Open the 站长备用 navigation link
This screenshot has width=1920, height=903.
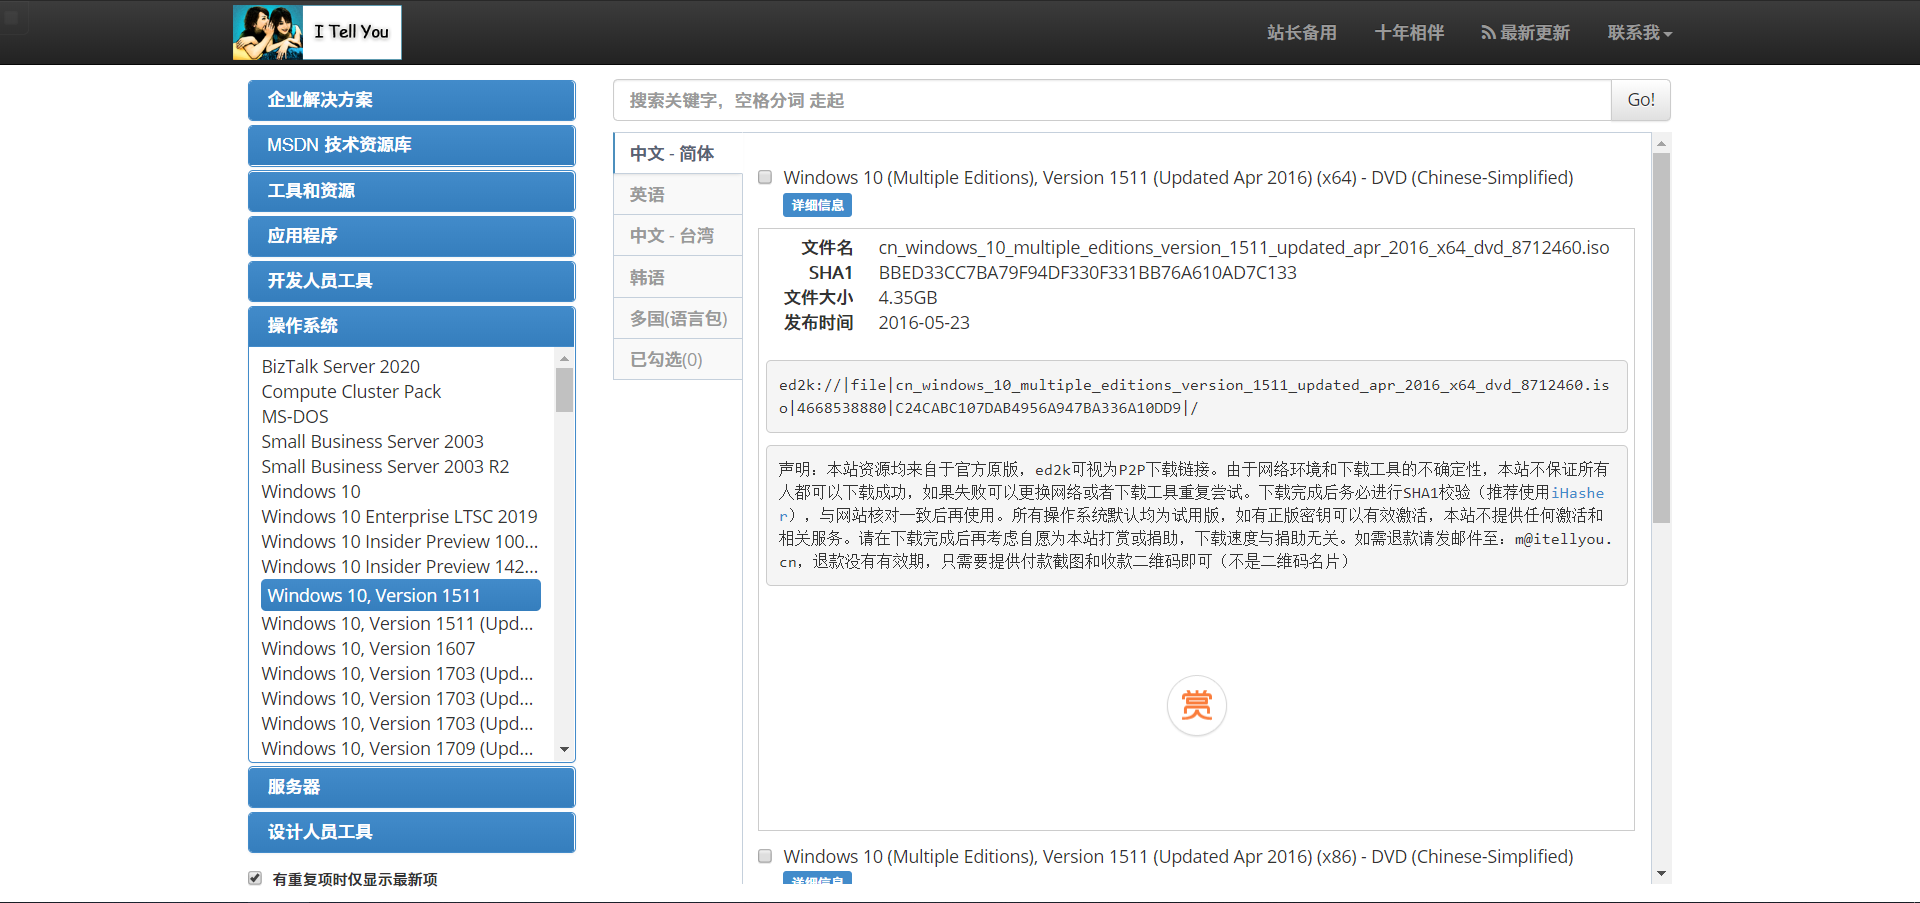1301,33
